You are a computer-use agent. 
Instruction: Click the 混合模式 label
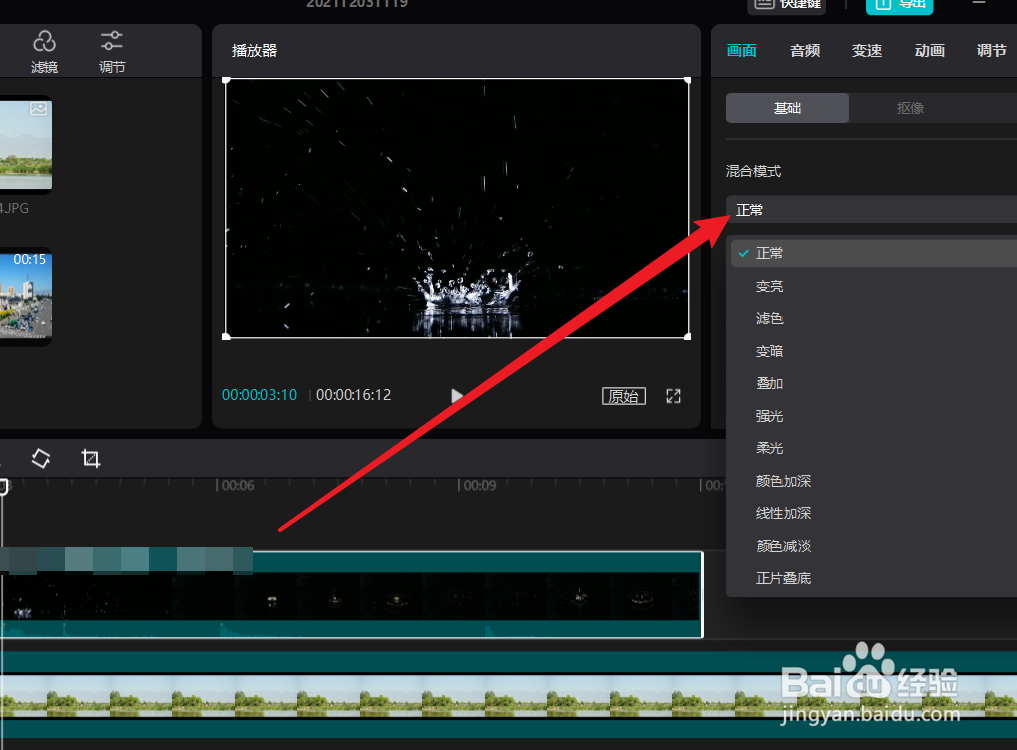[753, 171]
